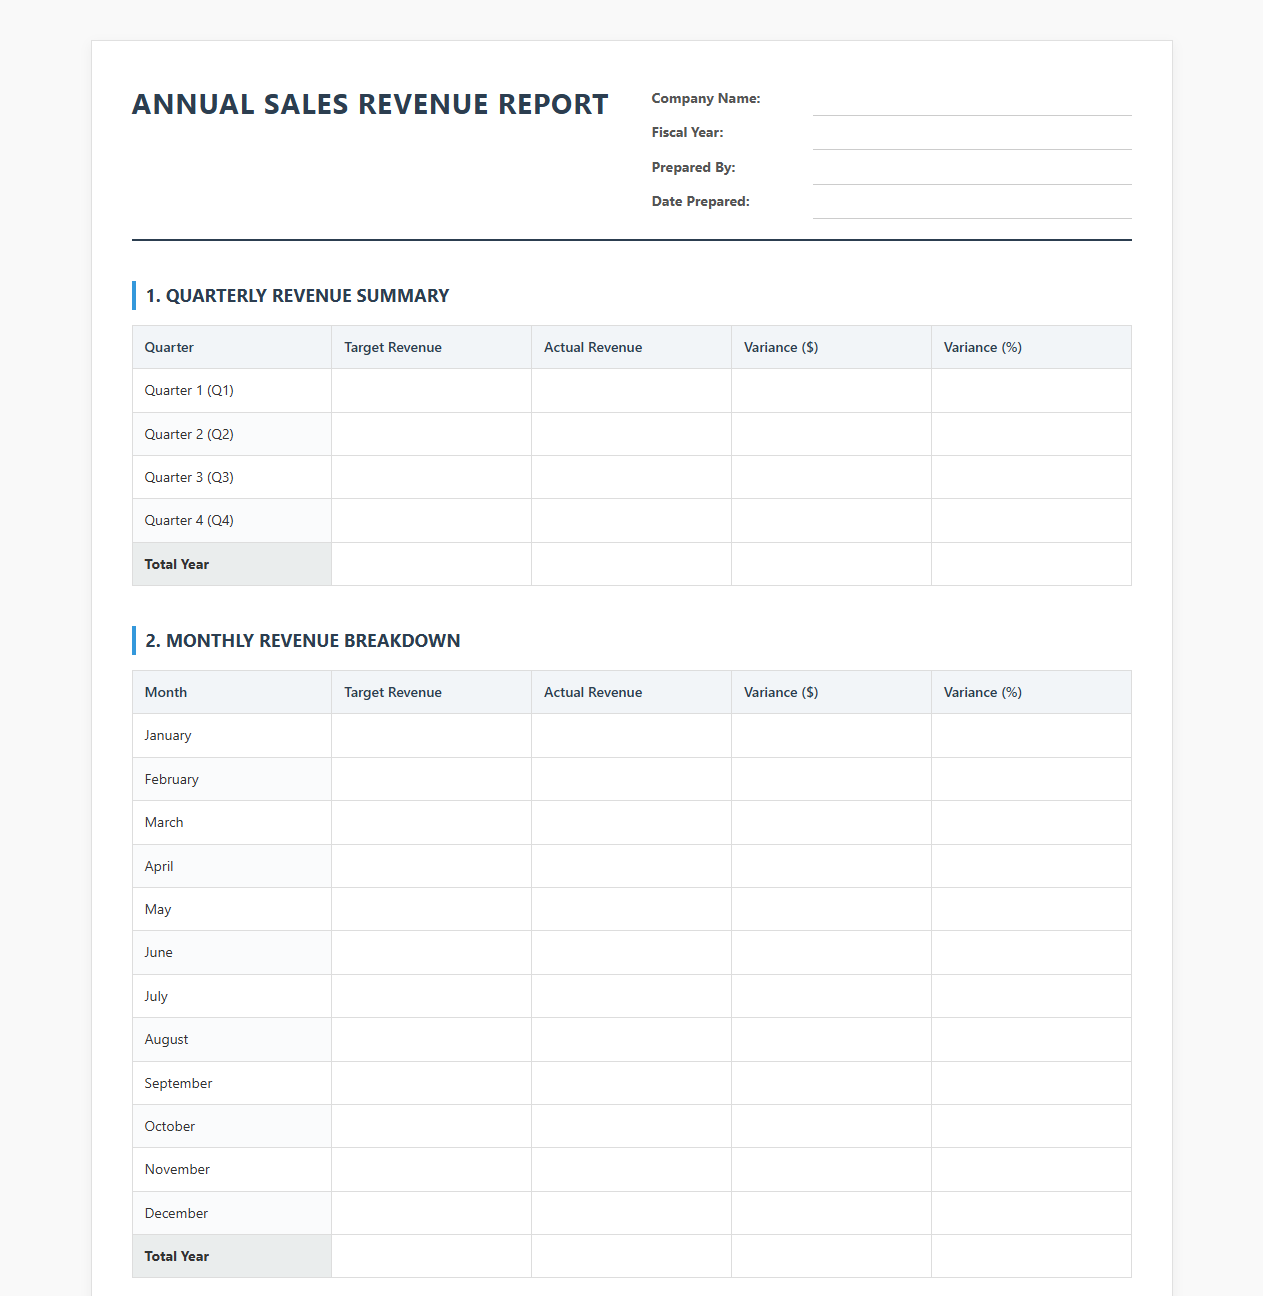The height and width of the screenshot is (1296, 1263).
Task: Click the Quarter 4 Variance (%) cell
Action: (1032, 521)
